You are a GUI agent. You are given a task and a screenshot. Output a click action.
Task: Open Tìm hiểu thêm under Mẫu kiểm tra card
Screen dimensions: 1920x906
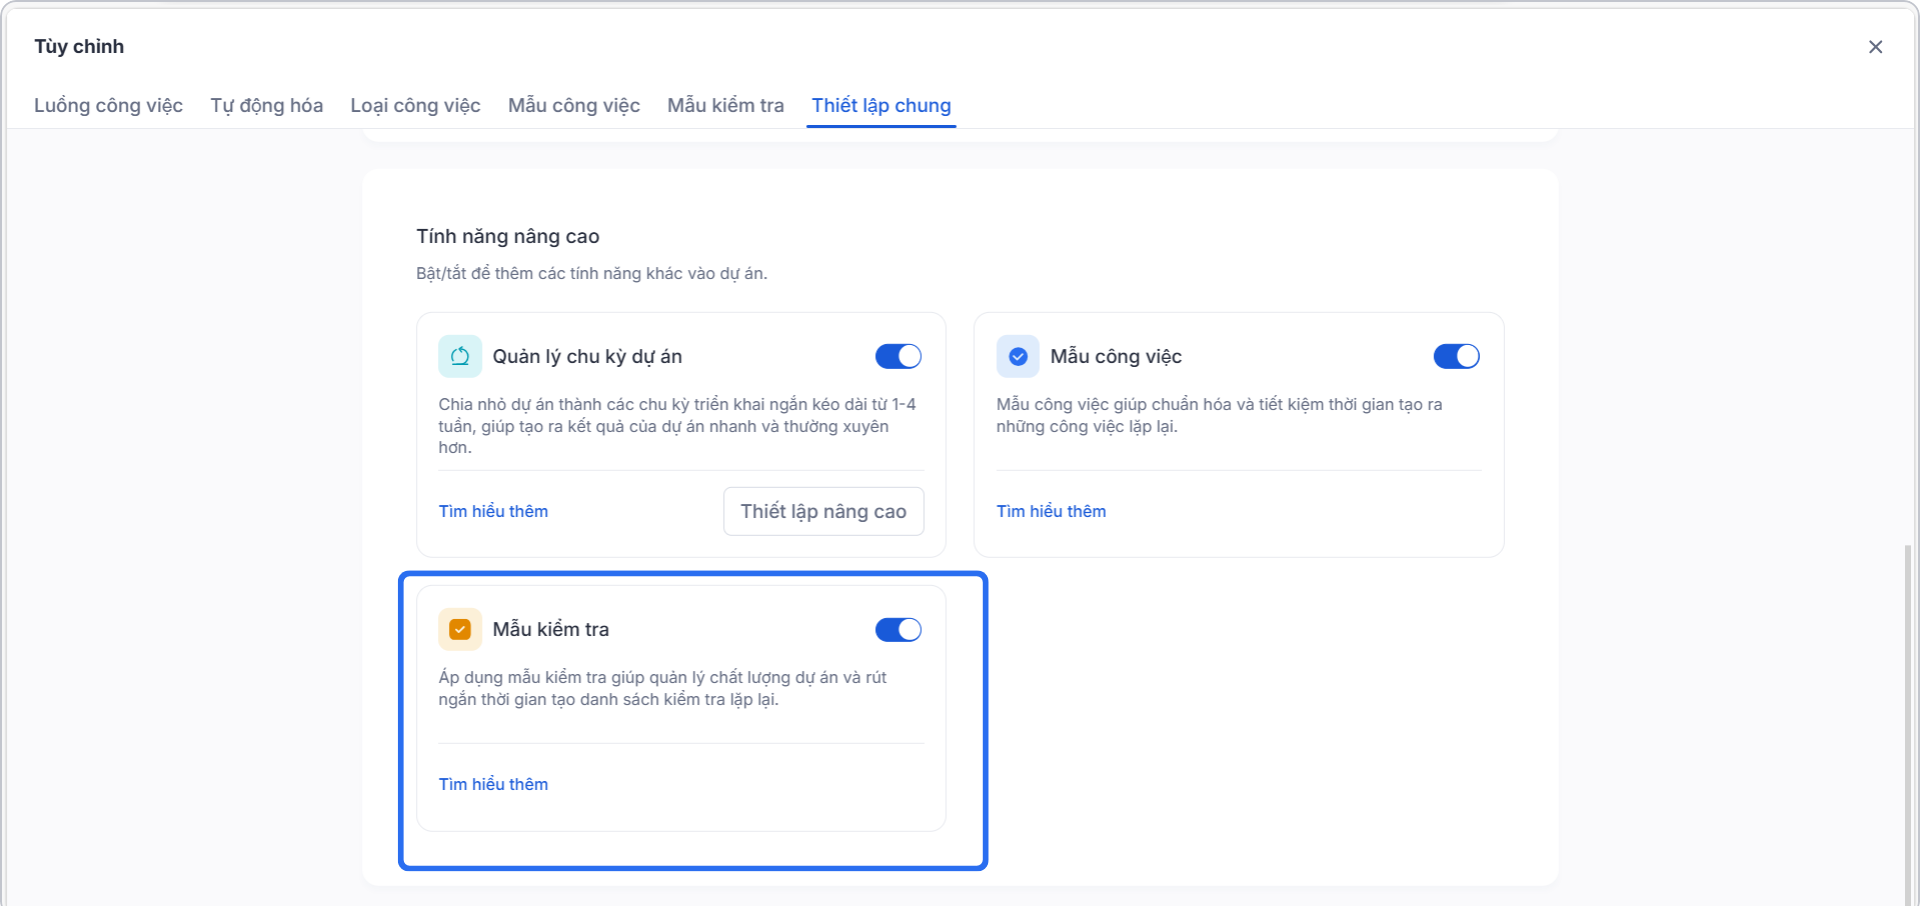pyautogui.click(x=493, y=784)
